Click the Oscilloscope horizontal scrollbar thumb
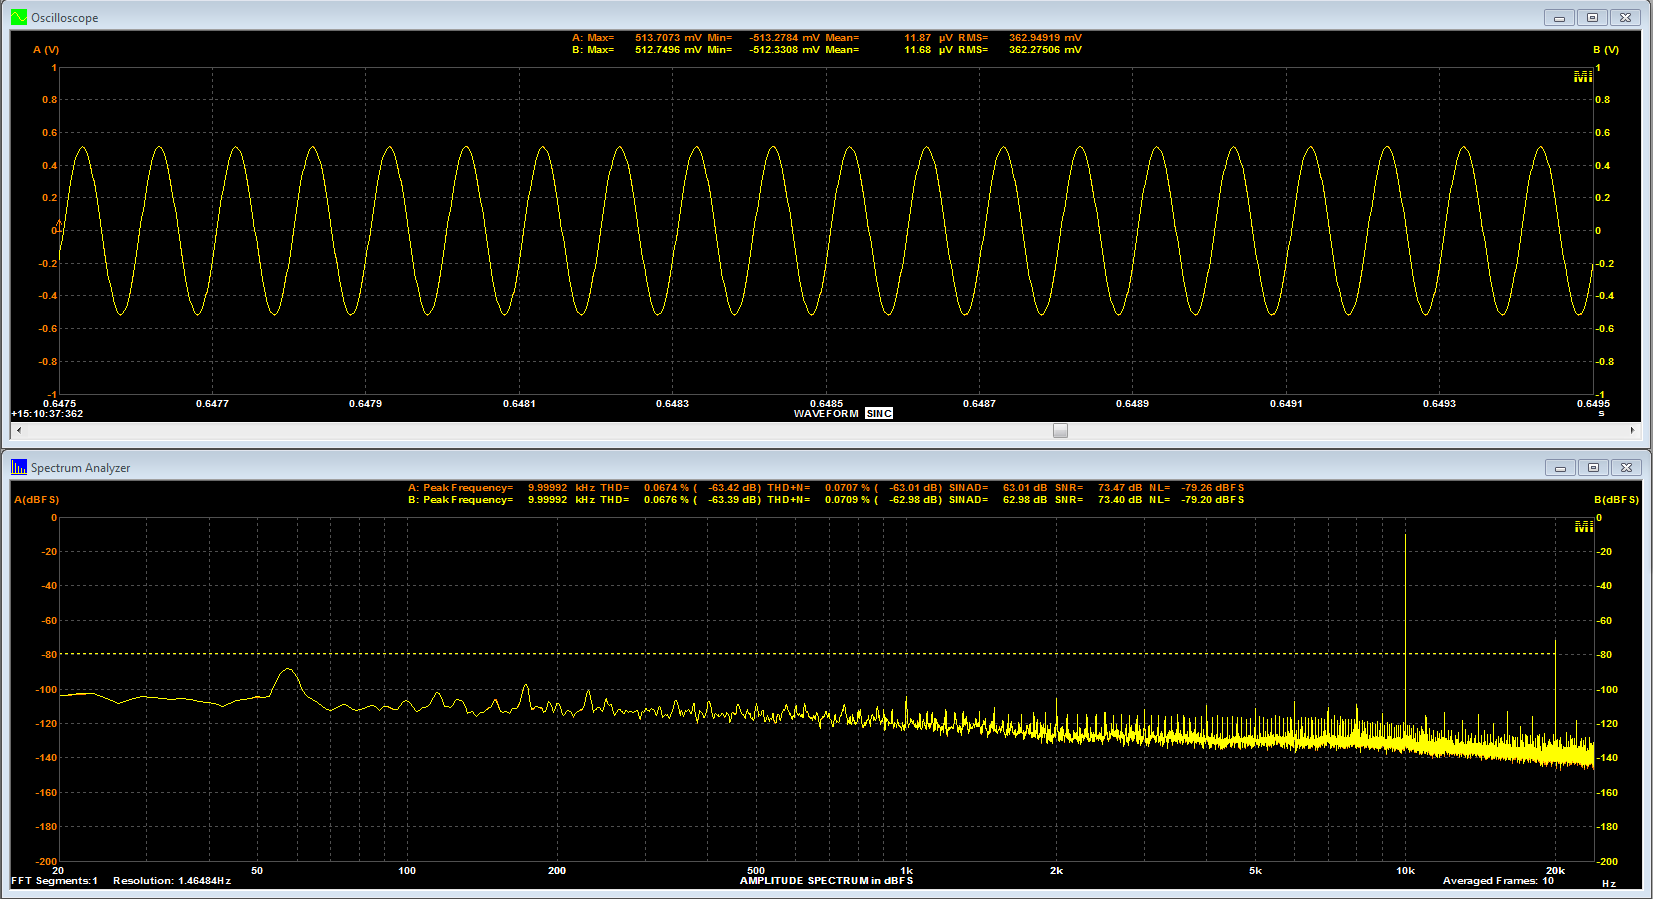The image size is (1653, 899). pyautogui.click(x=1060, y=430)
